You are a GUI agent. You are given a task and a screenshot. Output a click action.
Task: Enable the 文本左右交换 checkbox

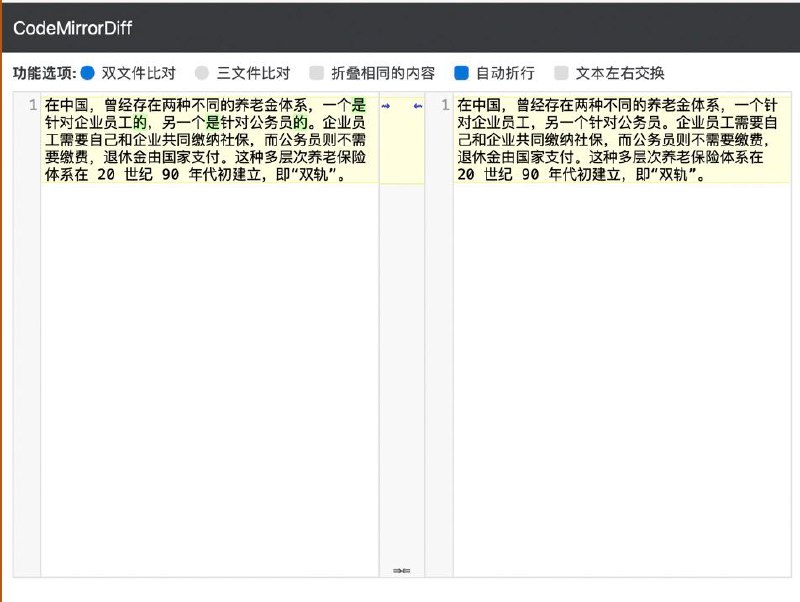coord(562,72)
